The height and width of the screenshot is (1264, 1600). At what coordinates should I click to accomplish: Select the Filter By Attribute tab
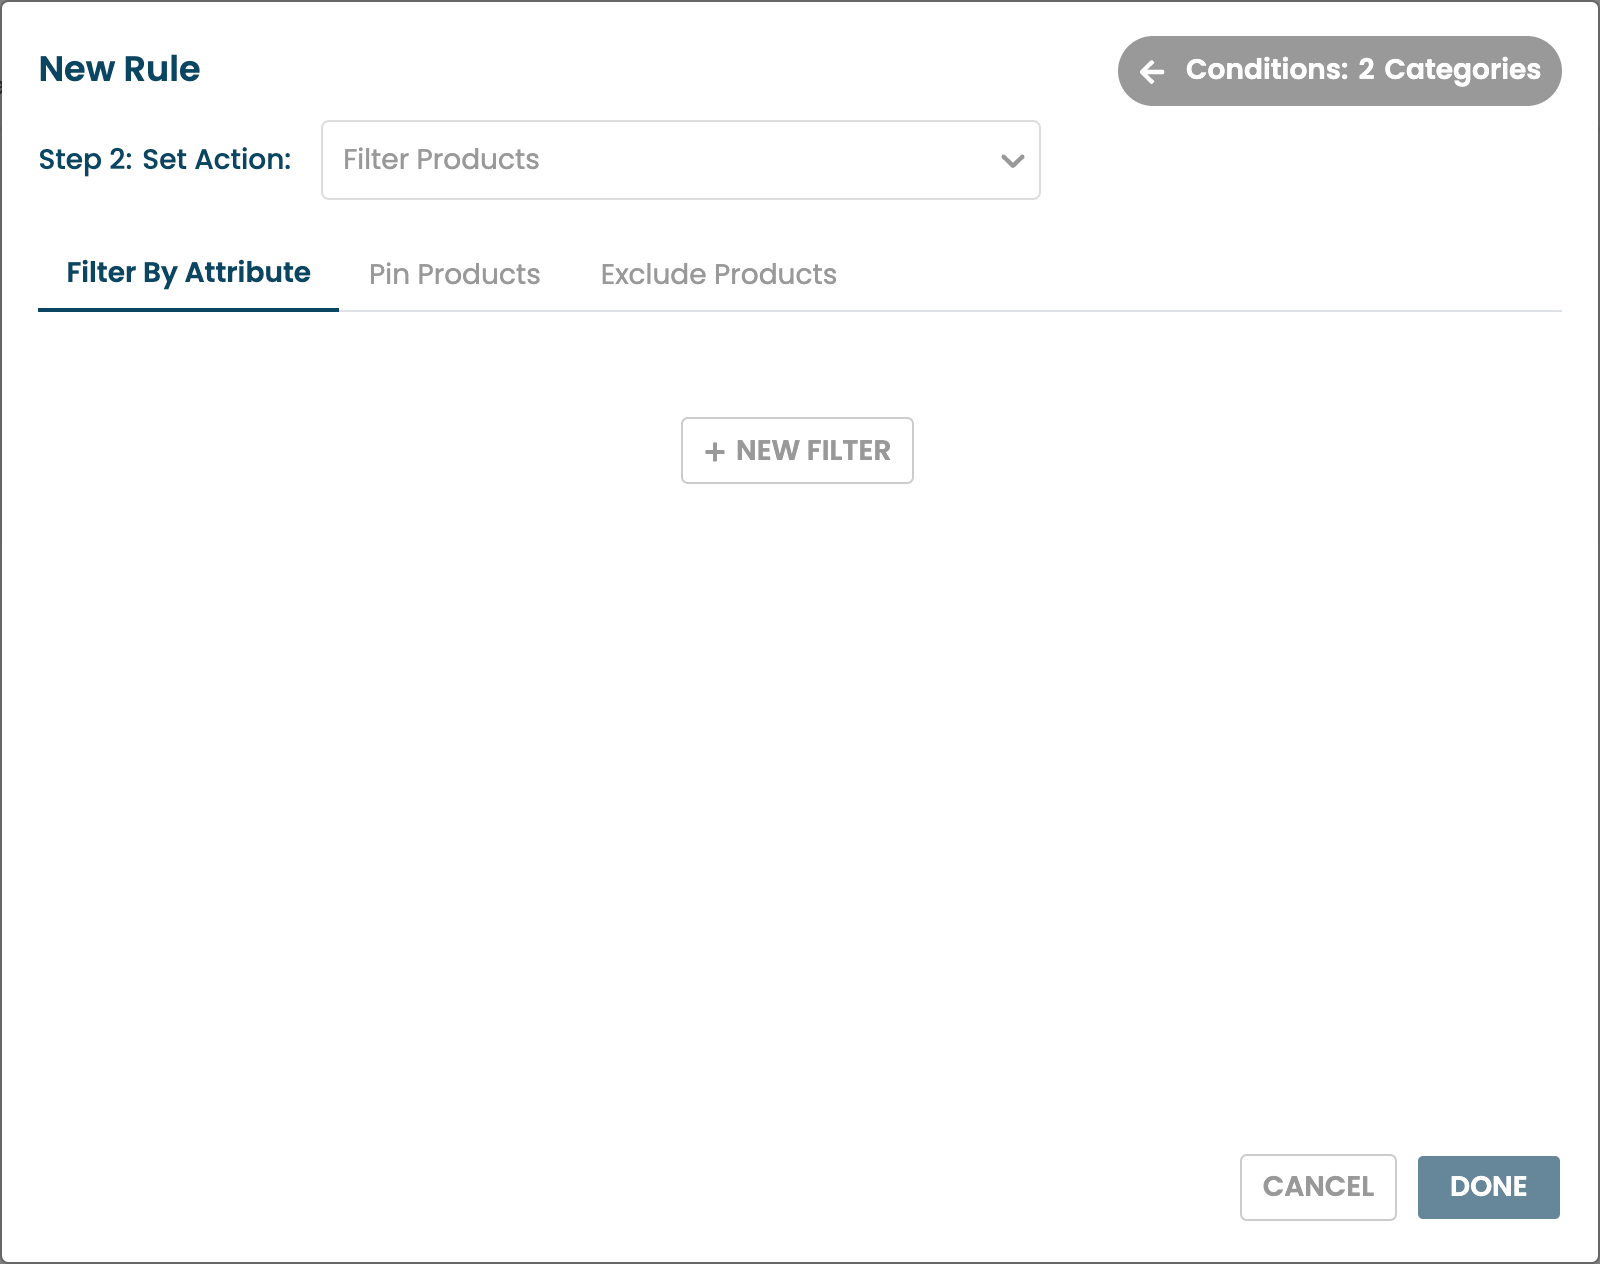pyautogui.click(x=188, y=273)
